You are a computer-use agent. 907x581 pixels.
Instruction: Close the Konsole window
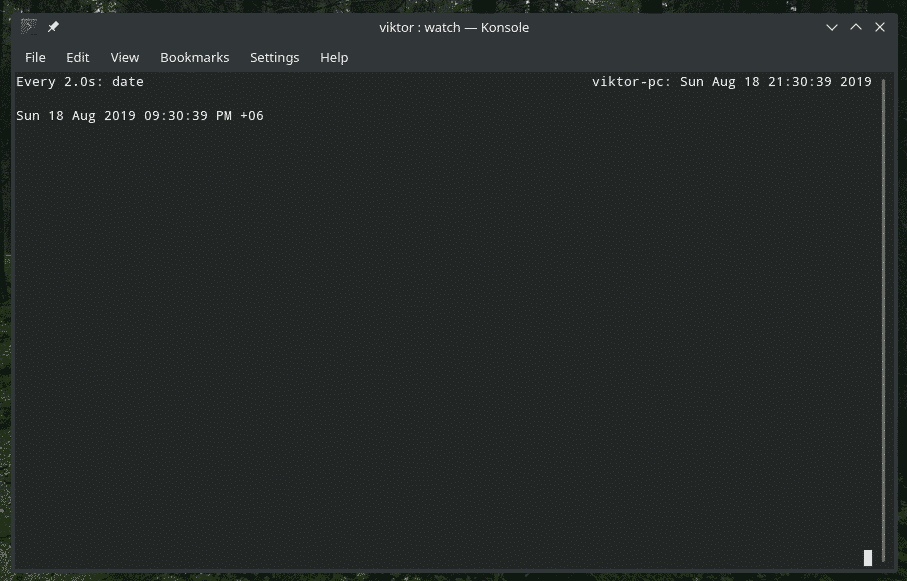879,27
